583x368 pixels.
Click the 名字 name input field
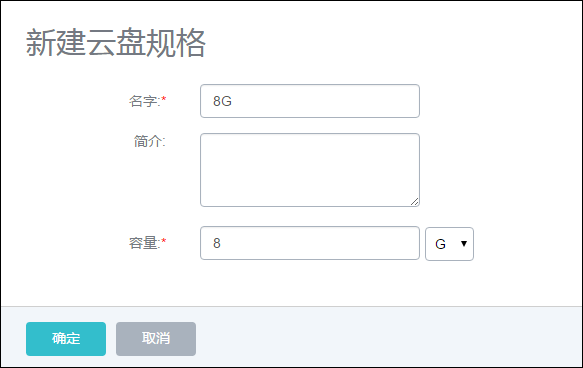[310, 101]
